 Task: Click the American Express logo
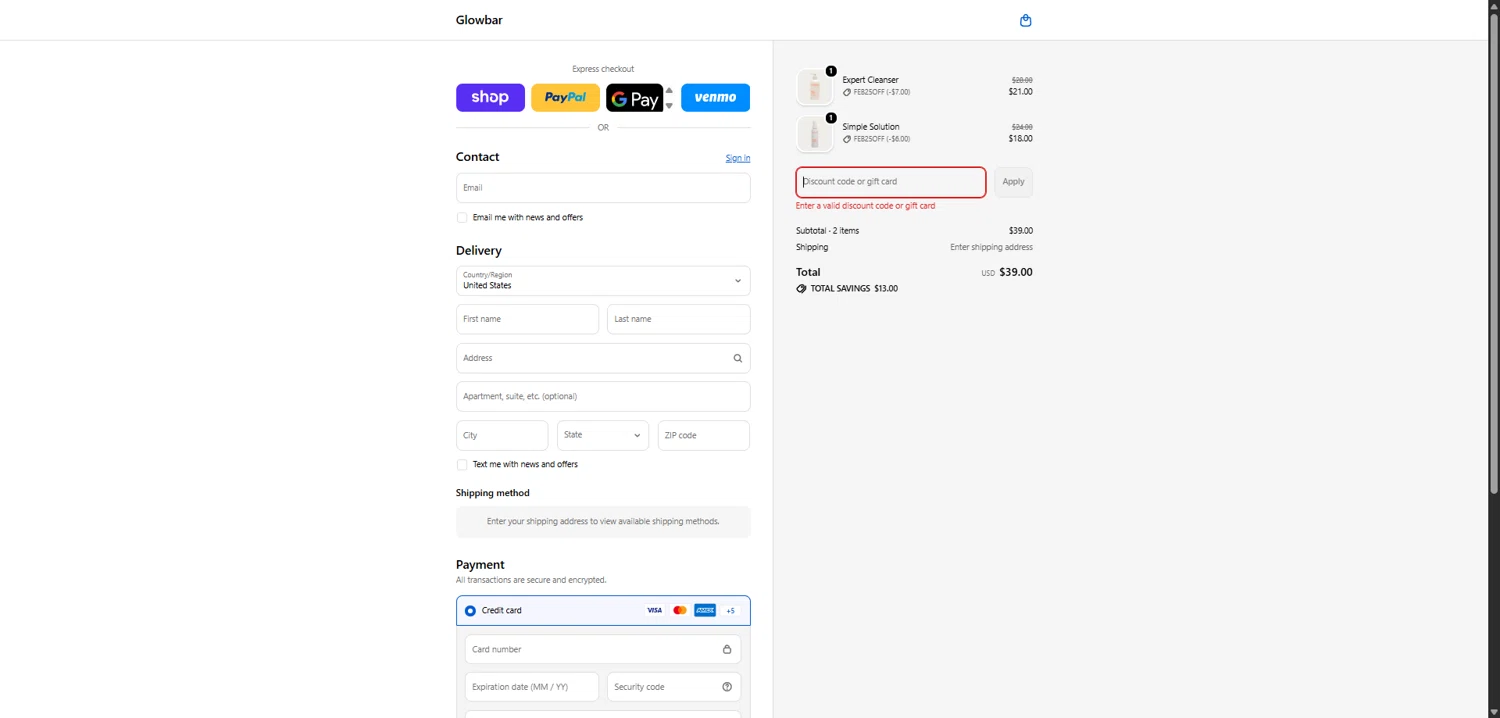click(x=705, y=610)
